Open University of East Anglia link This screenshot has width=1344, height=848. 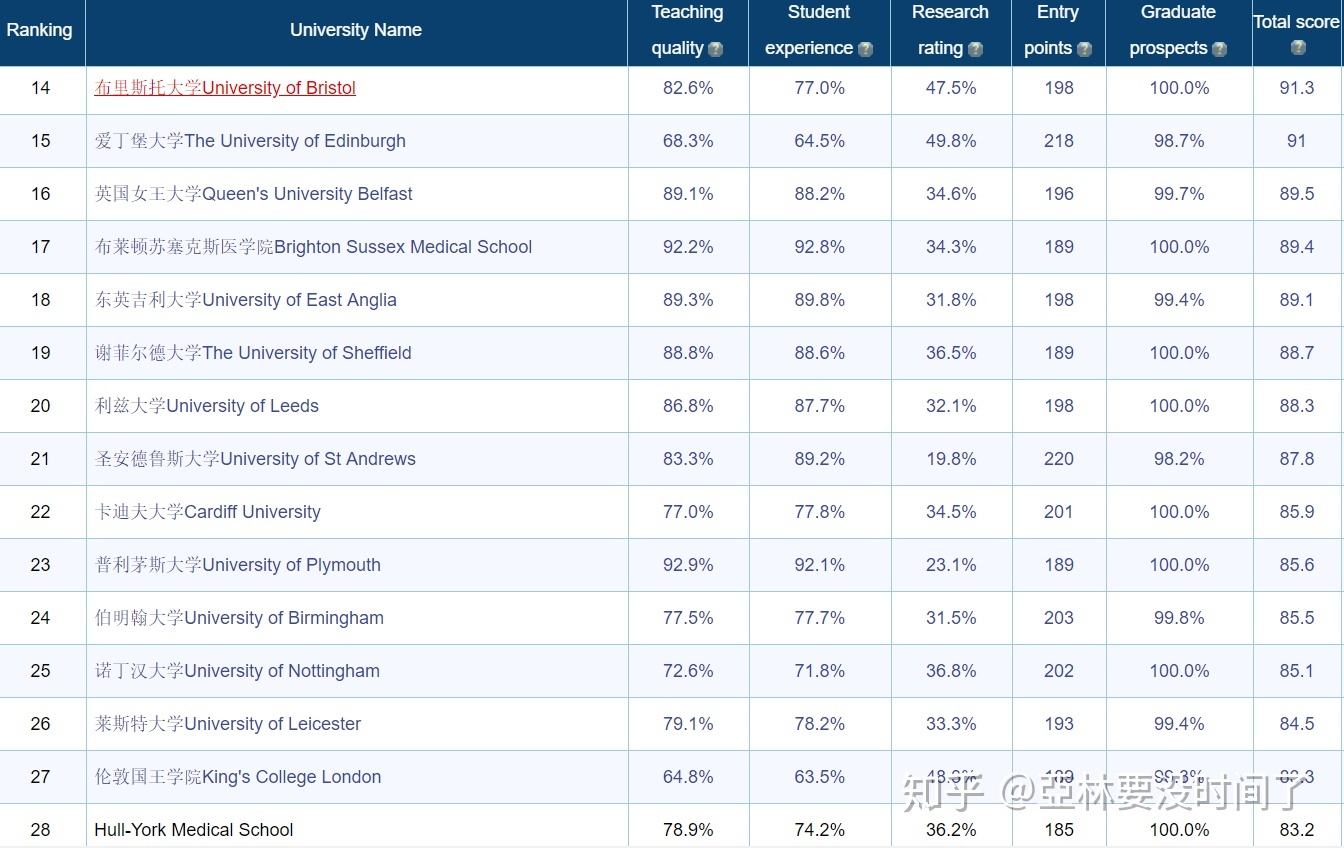(245, 300)
